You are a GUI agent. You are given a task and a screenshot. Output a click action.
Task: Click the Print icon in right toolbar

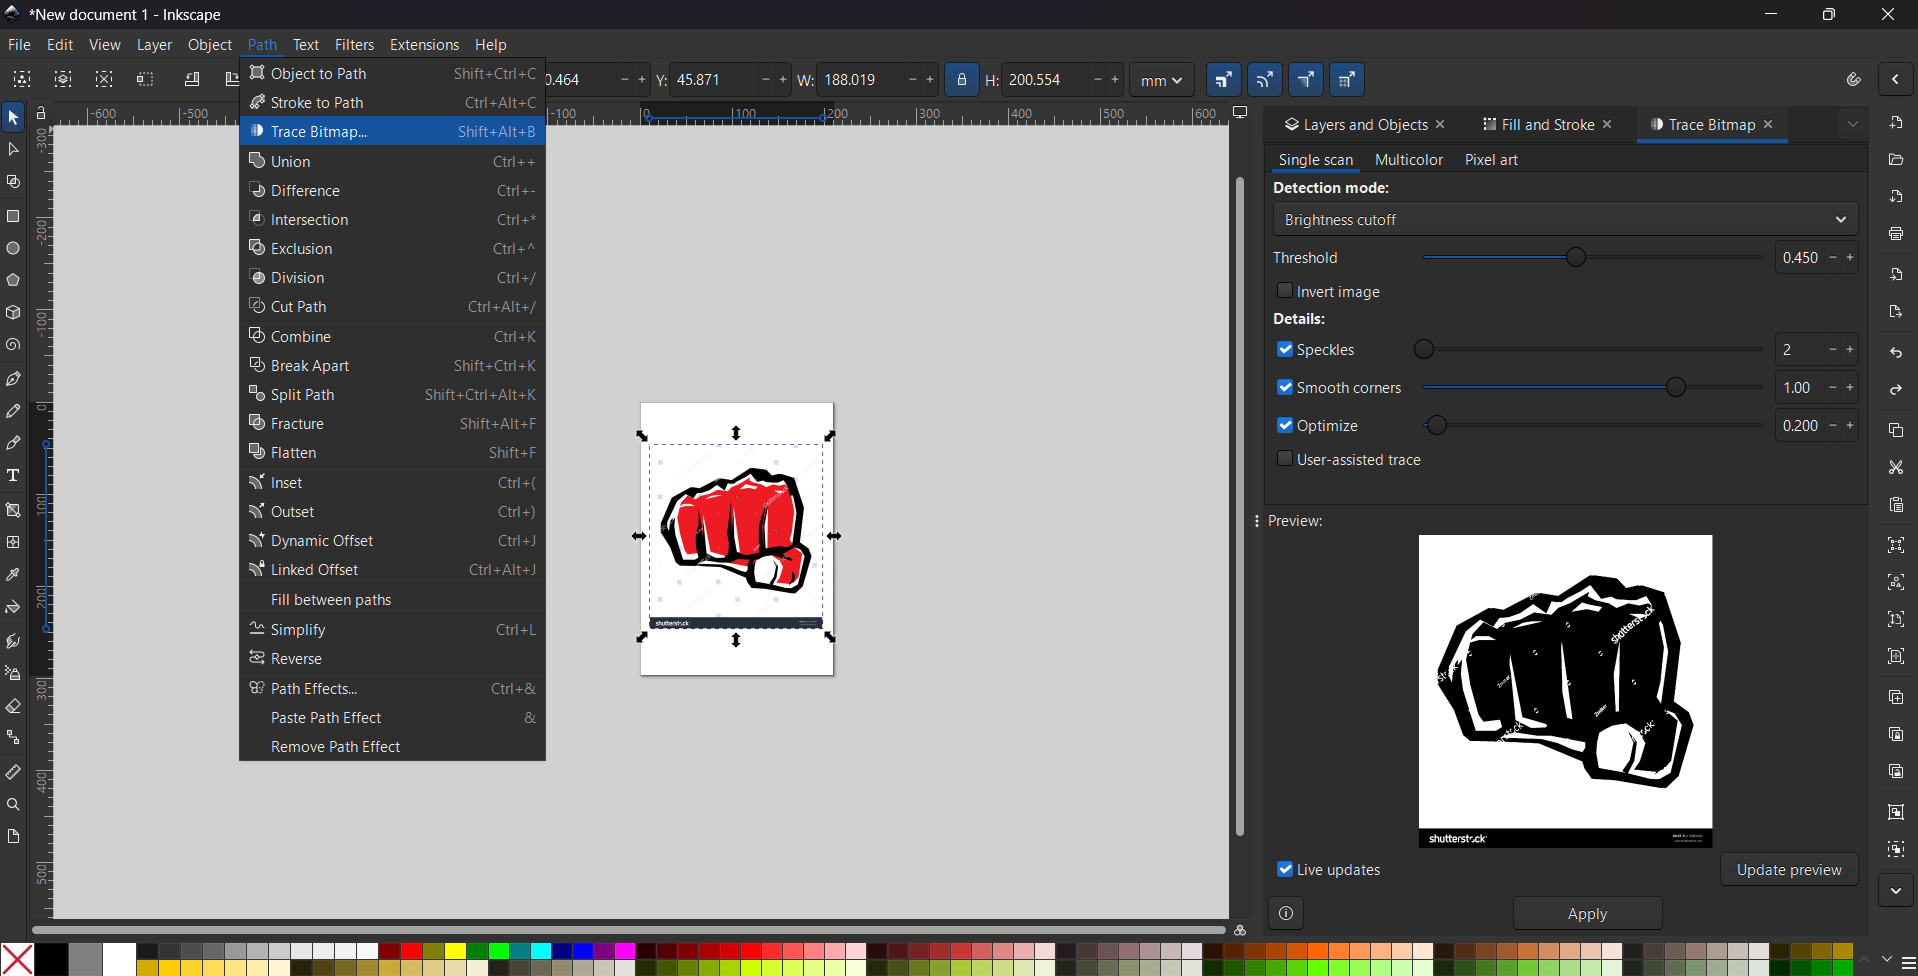[x=1896, y=234]
